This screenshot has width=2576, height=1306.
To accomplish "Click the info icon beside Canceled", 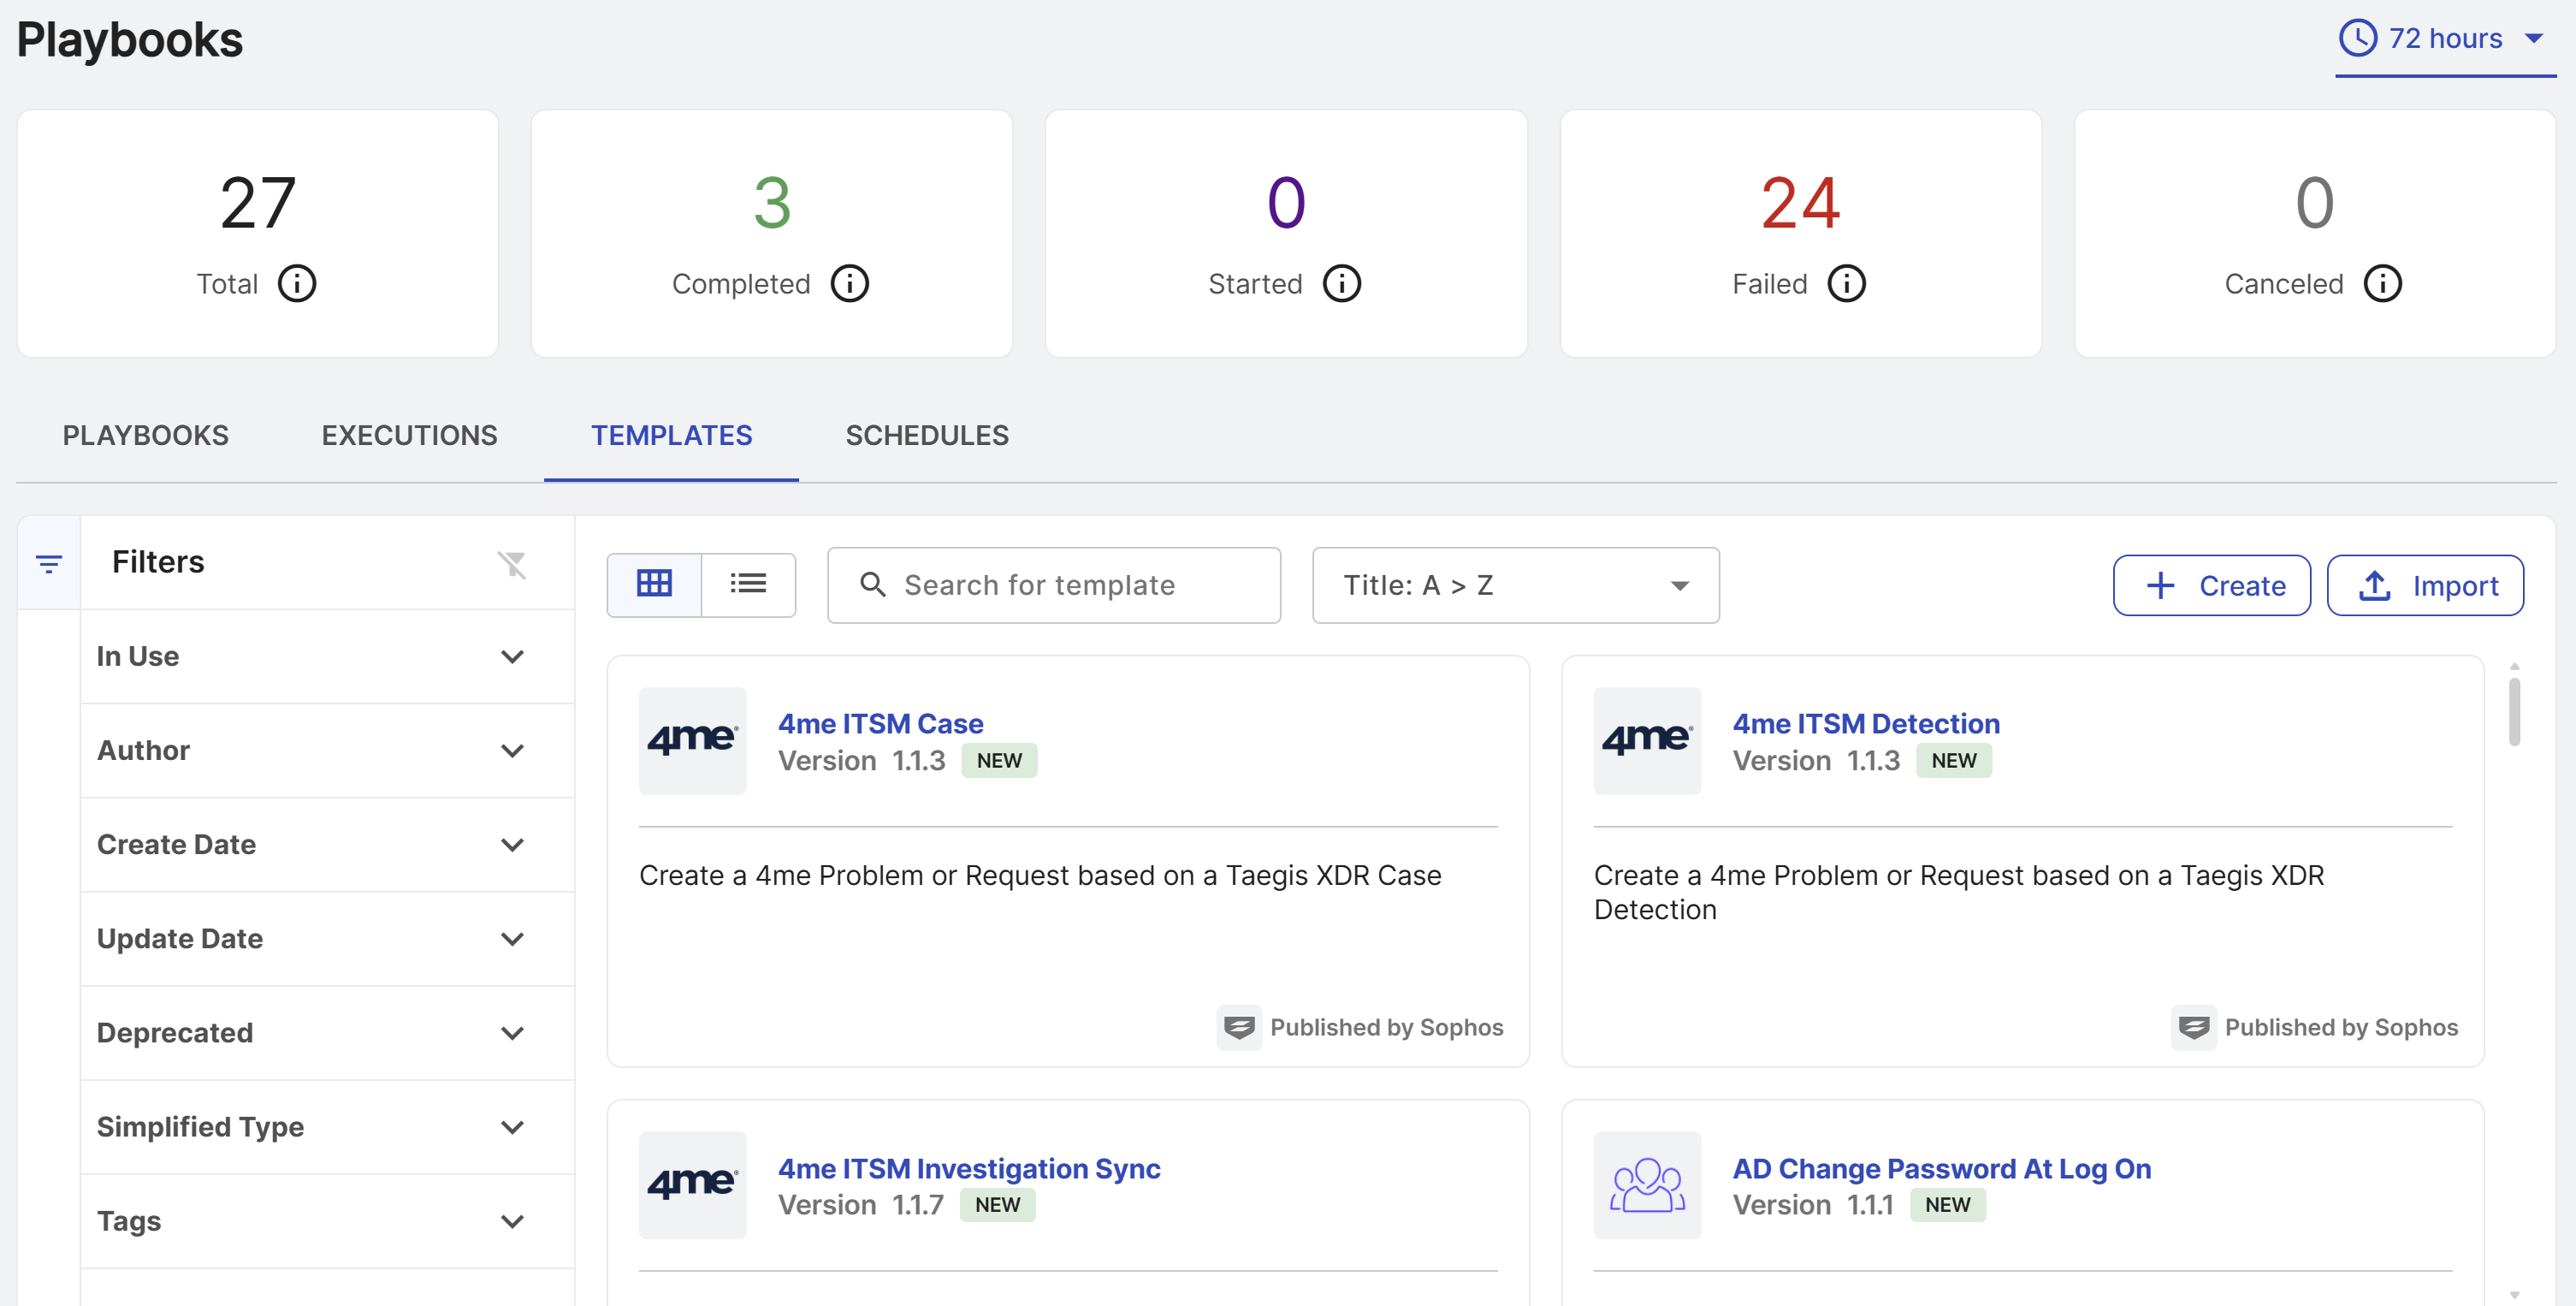I will point(2382,284).
